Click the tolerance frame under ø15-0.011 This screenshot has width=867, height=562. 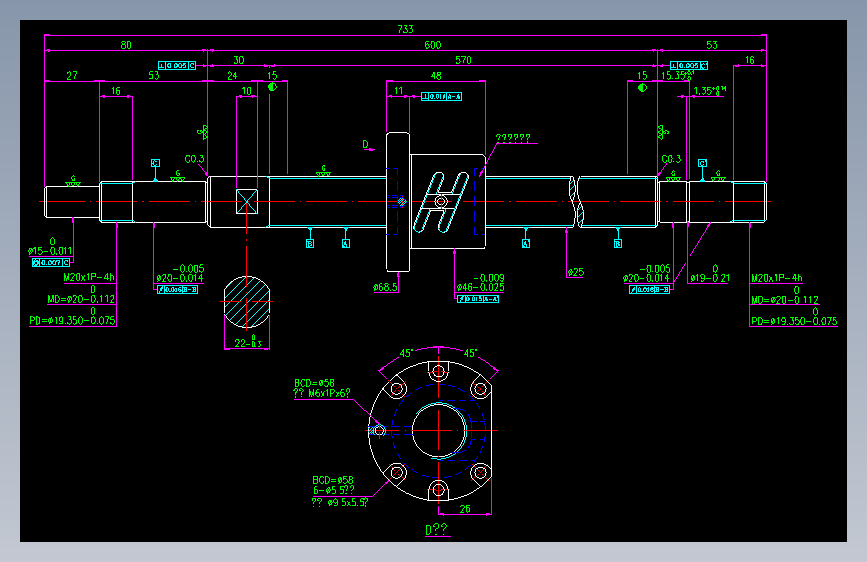51,262
